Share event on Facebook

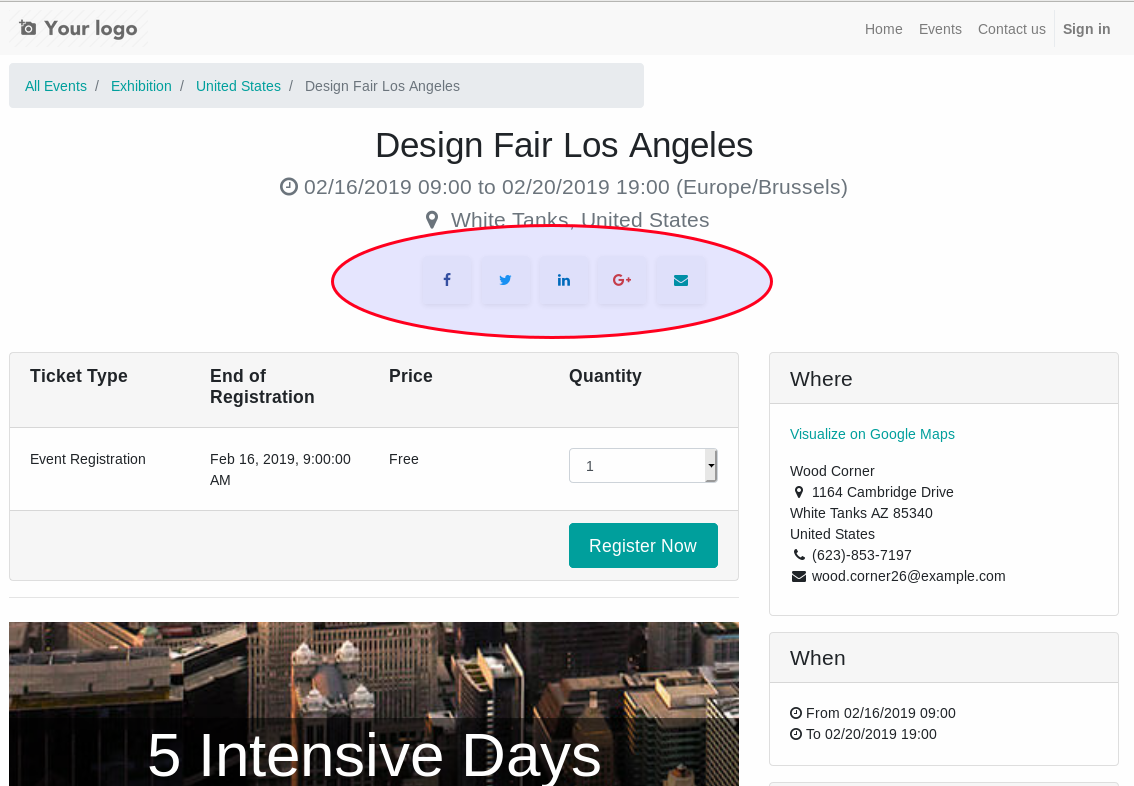click(447, 280)
